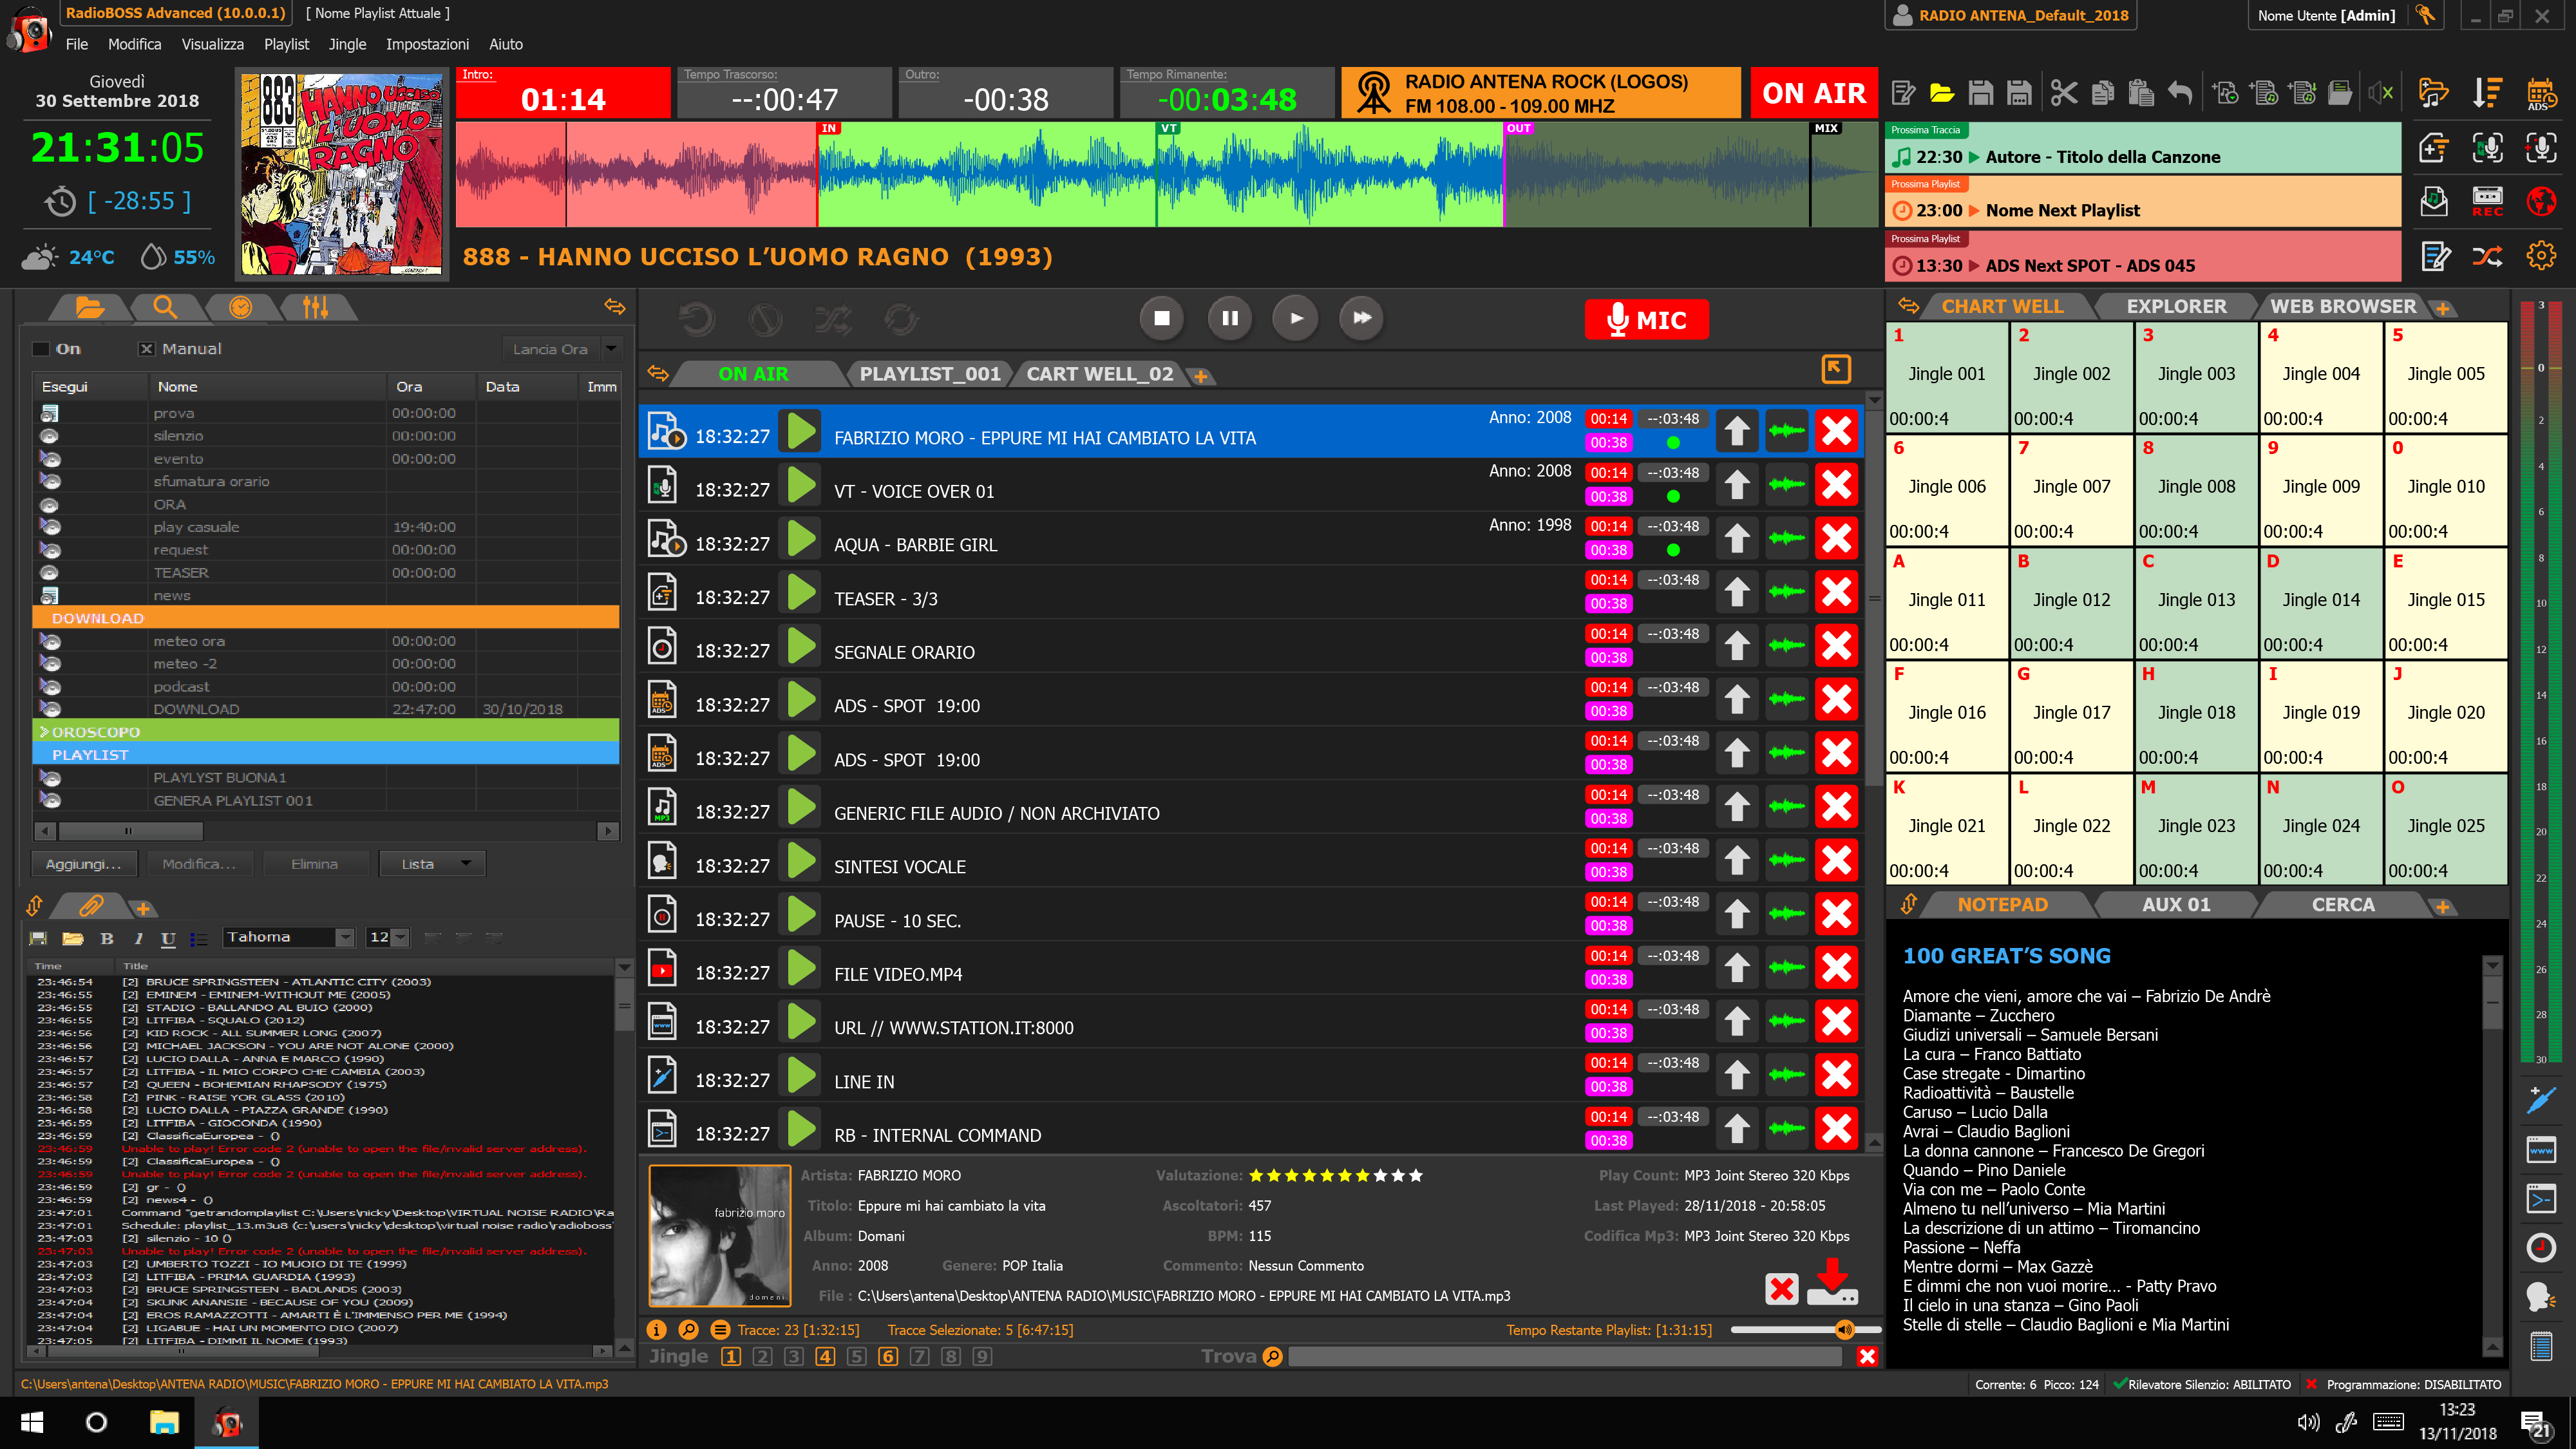Add a new tab beside the paperclip tab

143,909
